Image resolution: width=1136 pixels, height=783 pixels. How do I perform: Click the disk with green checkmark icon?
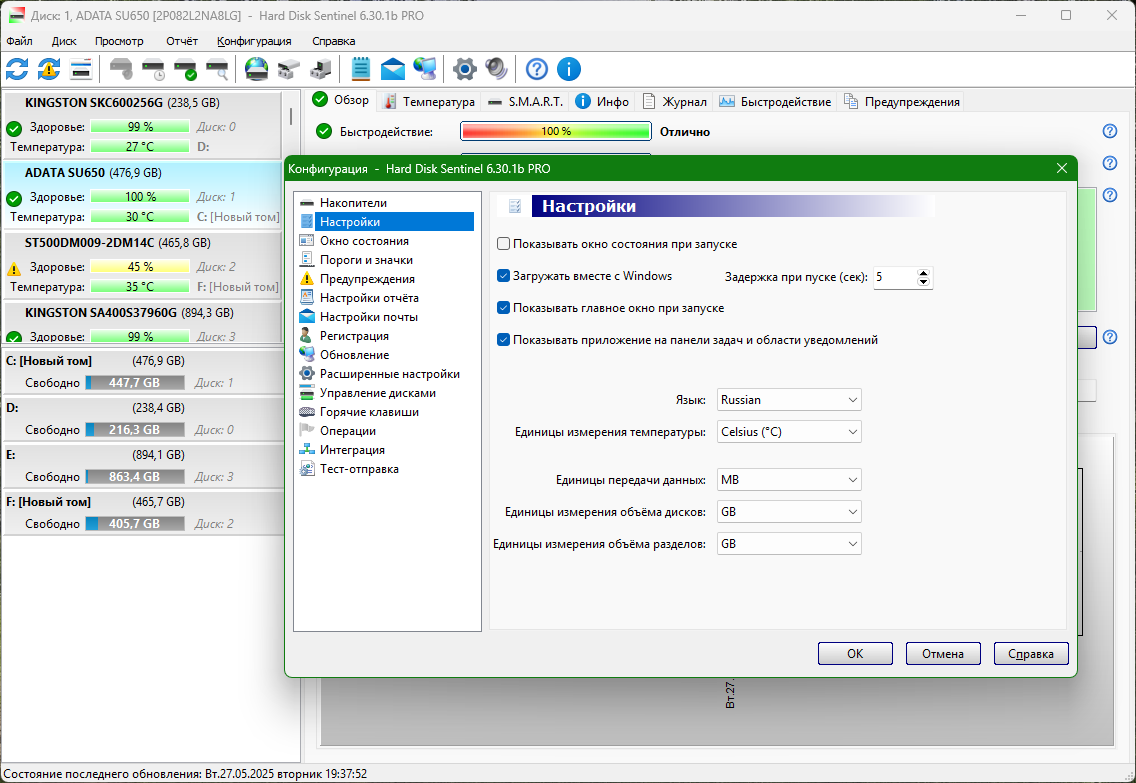pyautogui.click(x=185, y=70)
